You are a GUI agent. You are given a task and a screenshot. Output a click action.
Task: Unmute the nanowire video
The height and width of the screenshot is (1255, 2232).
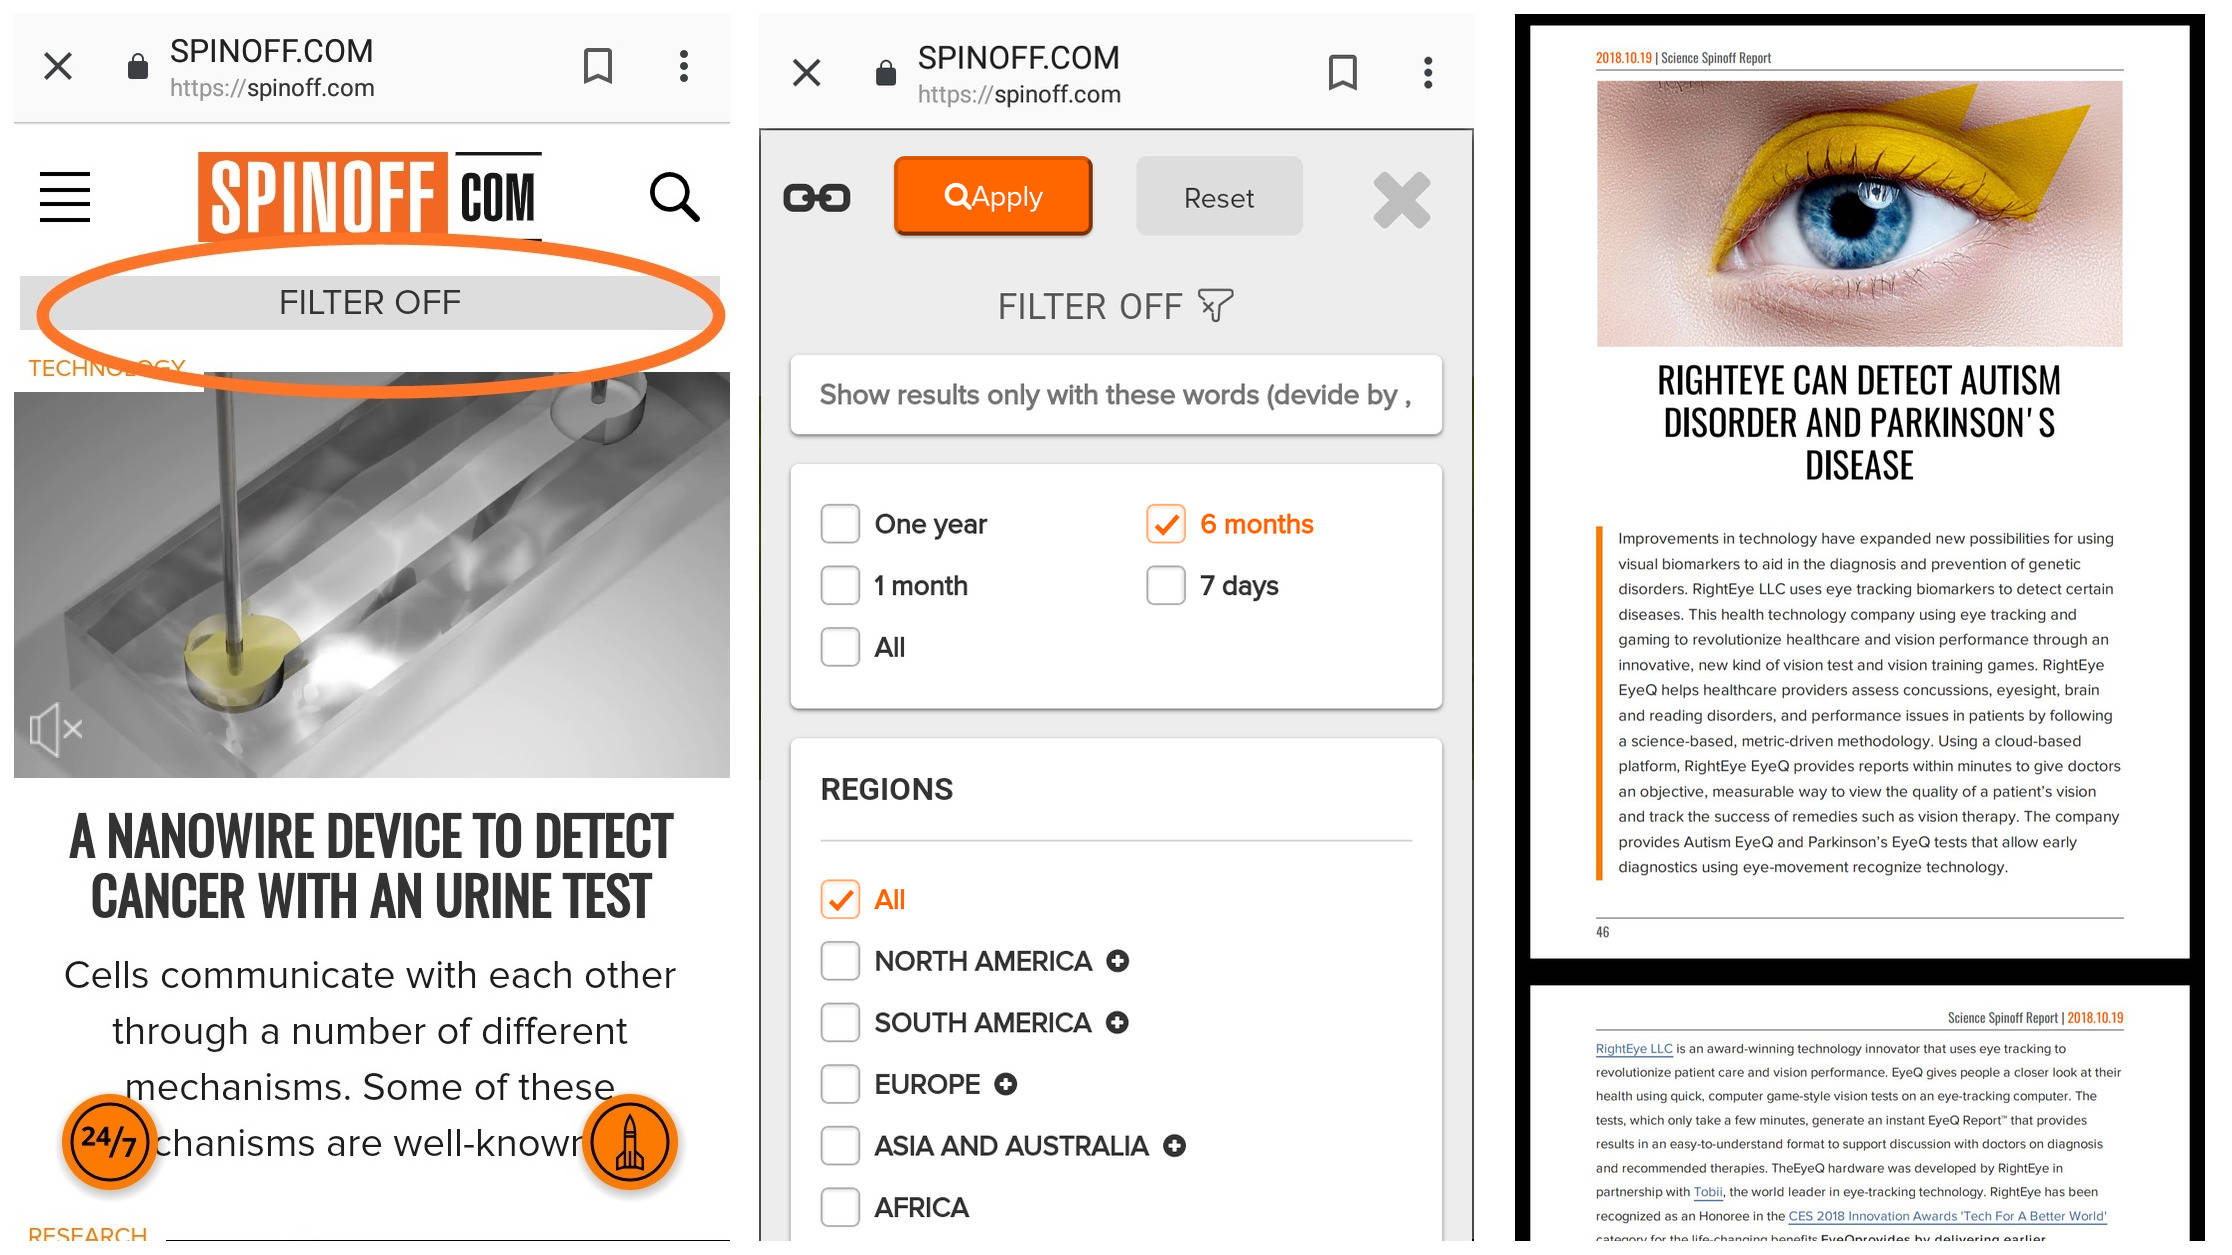[x=55, y=730]
